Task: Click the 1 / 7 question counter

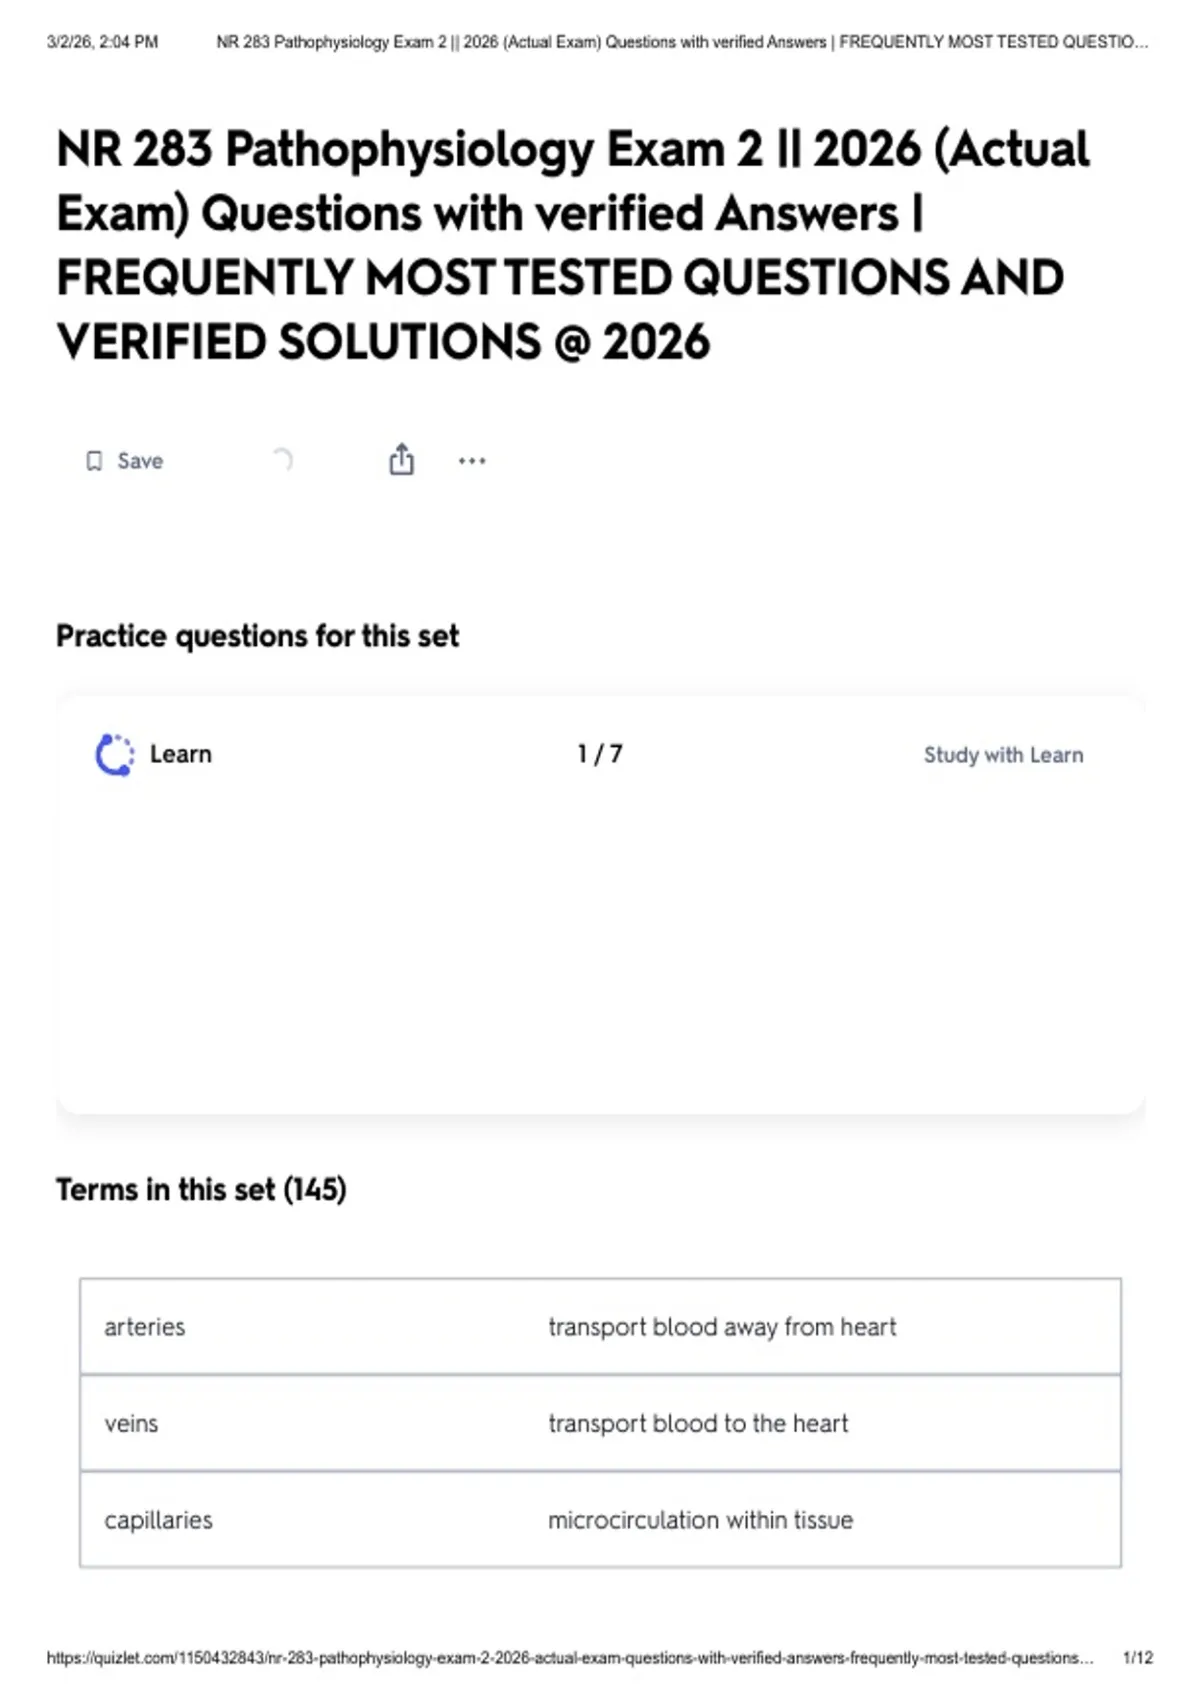Action: tap(600, 754)
